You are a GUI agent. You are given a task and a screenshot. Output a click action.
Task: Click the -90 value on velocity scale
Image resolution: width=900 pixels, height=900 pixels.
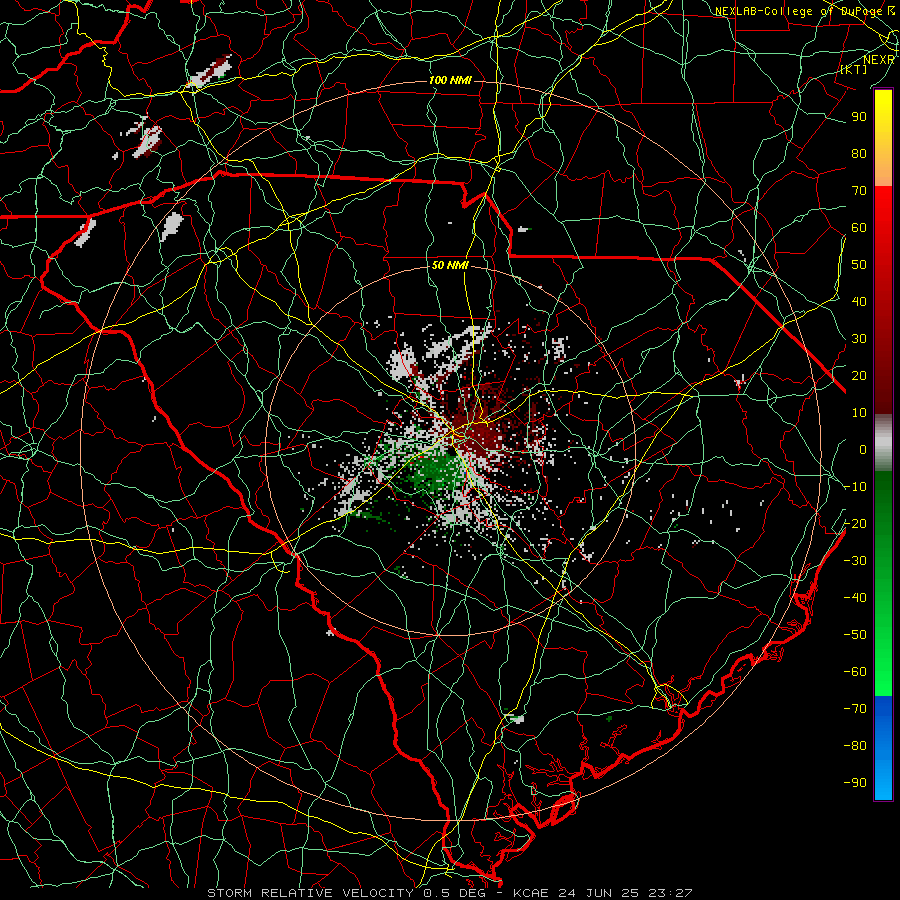pyautogui.click(x=855, y=783)
